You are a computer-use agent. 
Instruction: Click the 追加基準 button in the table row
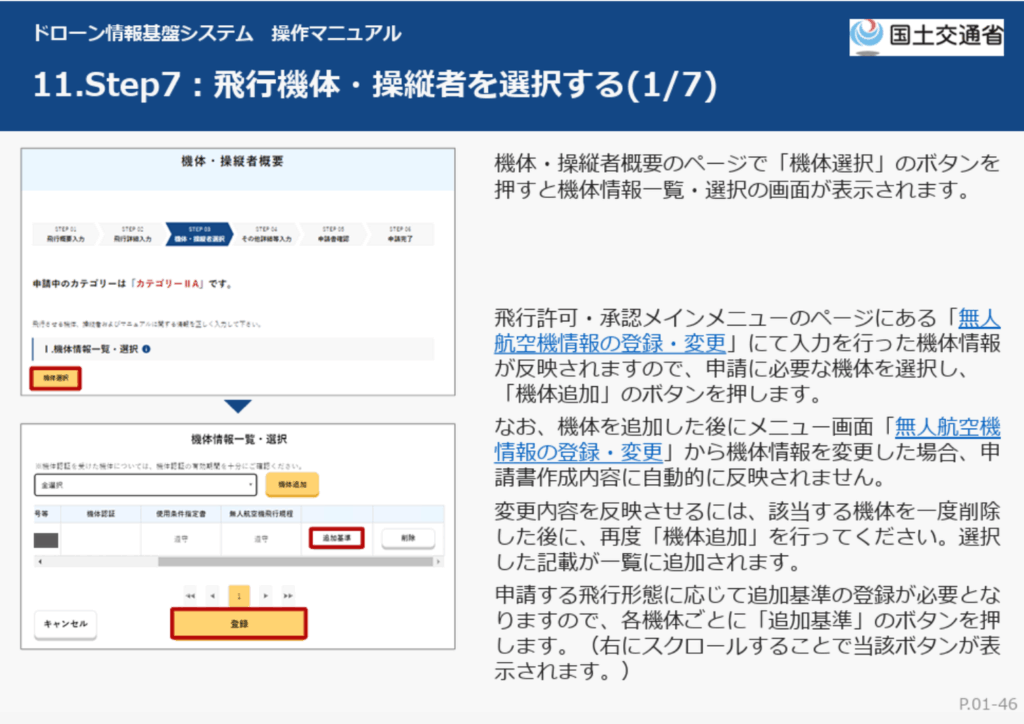coord(336,538)
